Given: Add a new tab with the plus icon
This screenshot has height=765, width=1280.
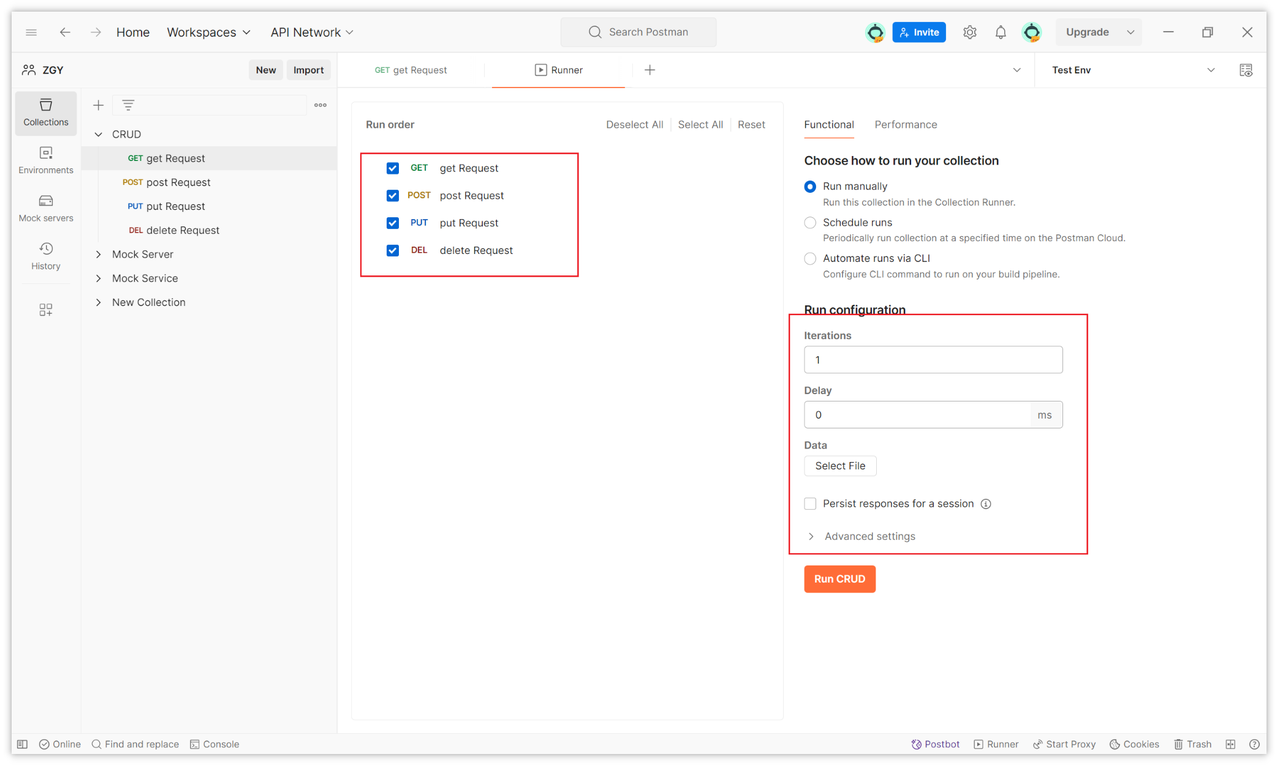Looking at the screenshot, I should (x=650, y=70).
